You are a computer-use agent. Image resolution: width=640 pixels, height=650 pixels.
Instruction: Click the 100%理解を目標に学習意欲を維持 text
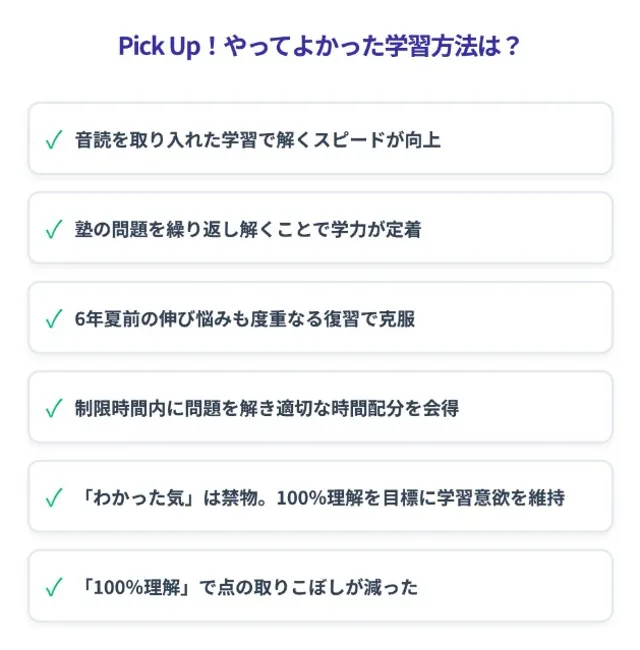(420, 498)
